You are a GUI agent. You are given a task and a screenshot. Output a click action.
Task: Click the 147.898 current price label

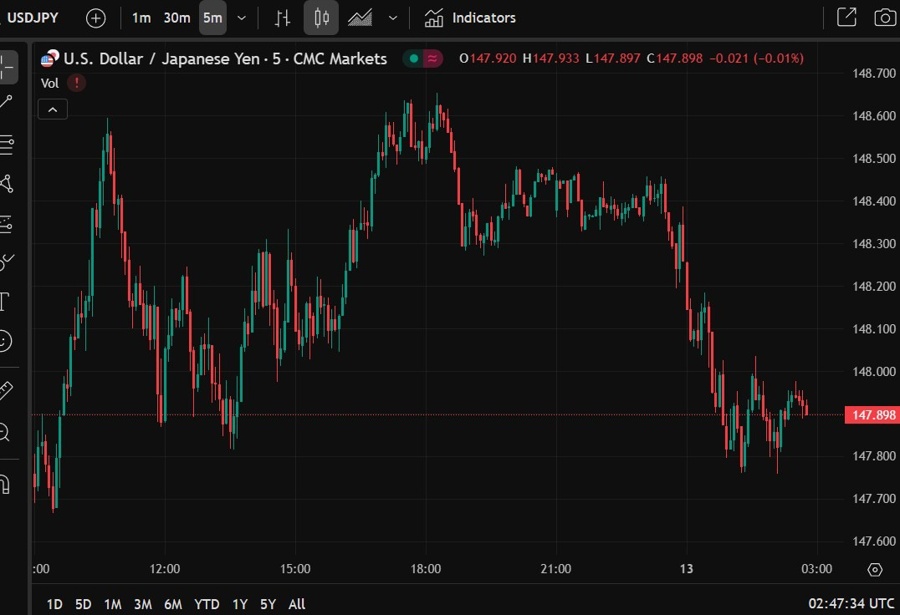pyautogui.click(x=869, y=415)
